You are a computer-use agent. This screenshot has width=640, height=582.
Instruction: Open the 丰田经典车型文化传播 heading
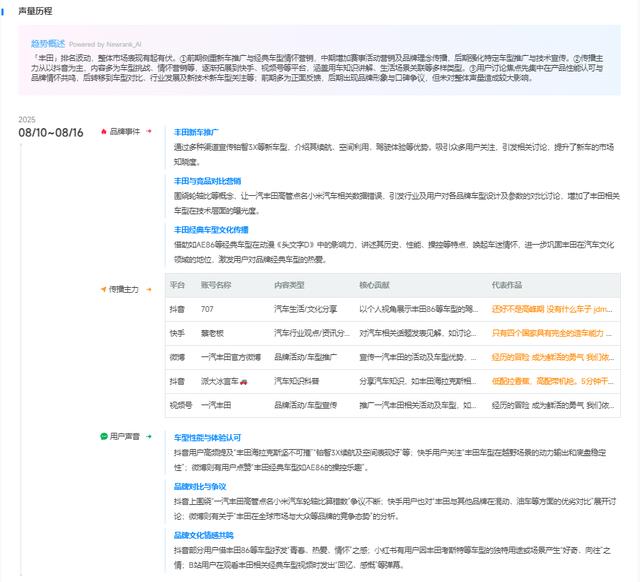[x=211, y=230]
